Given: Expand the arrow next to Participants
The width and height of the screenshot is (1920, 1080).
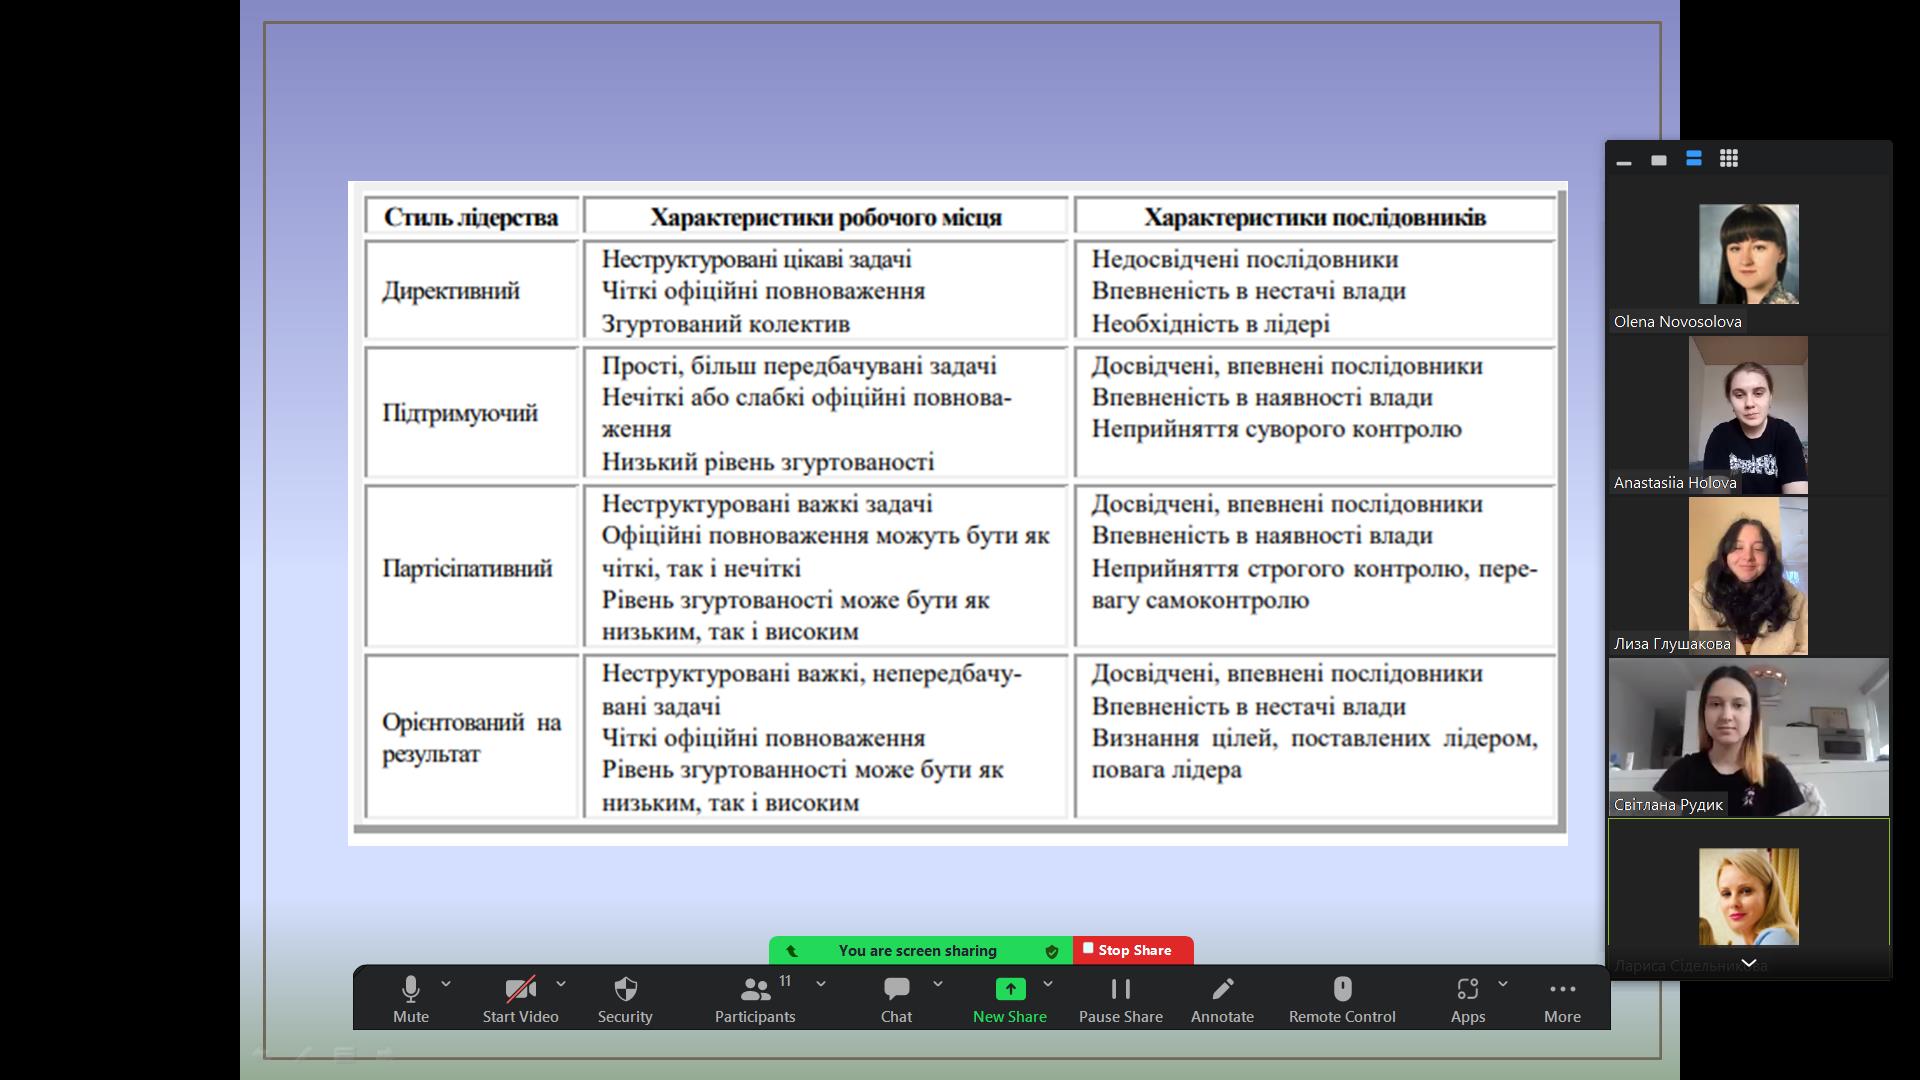Looking at the screenshot, I should pos(821,984).
